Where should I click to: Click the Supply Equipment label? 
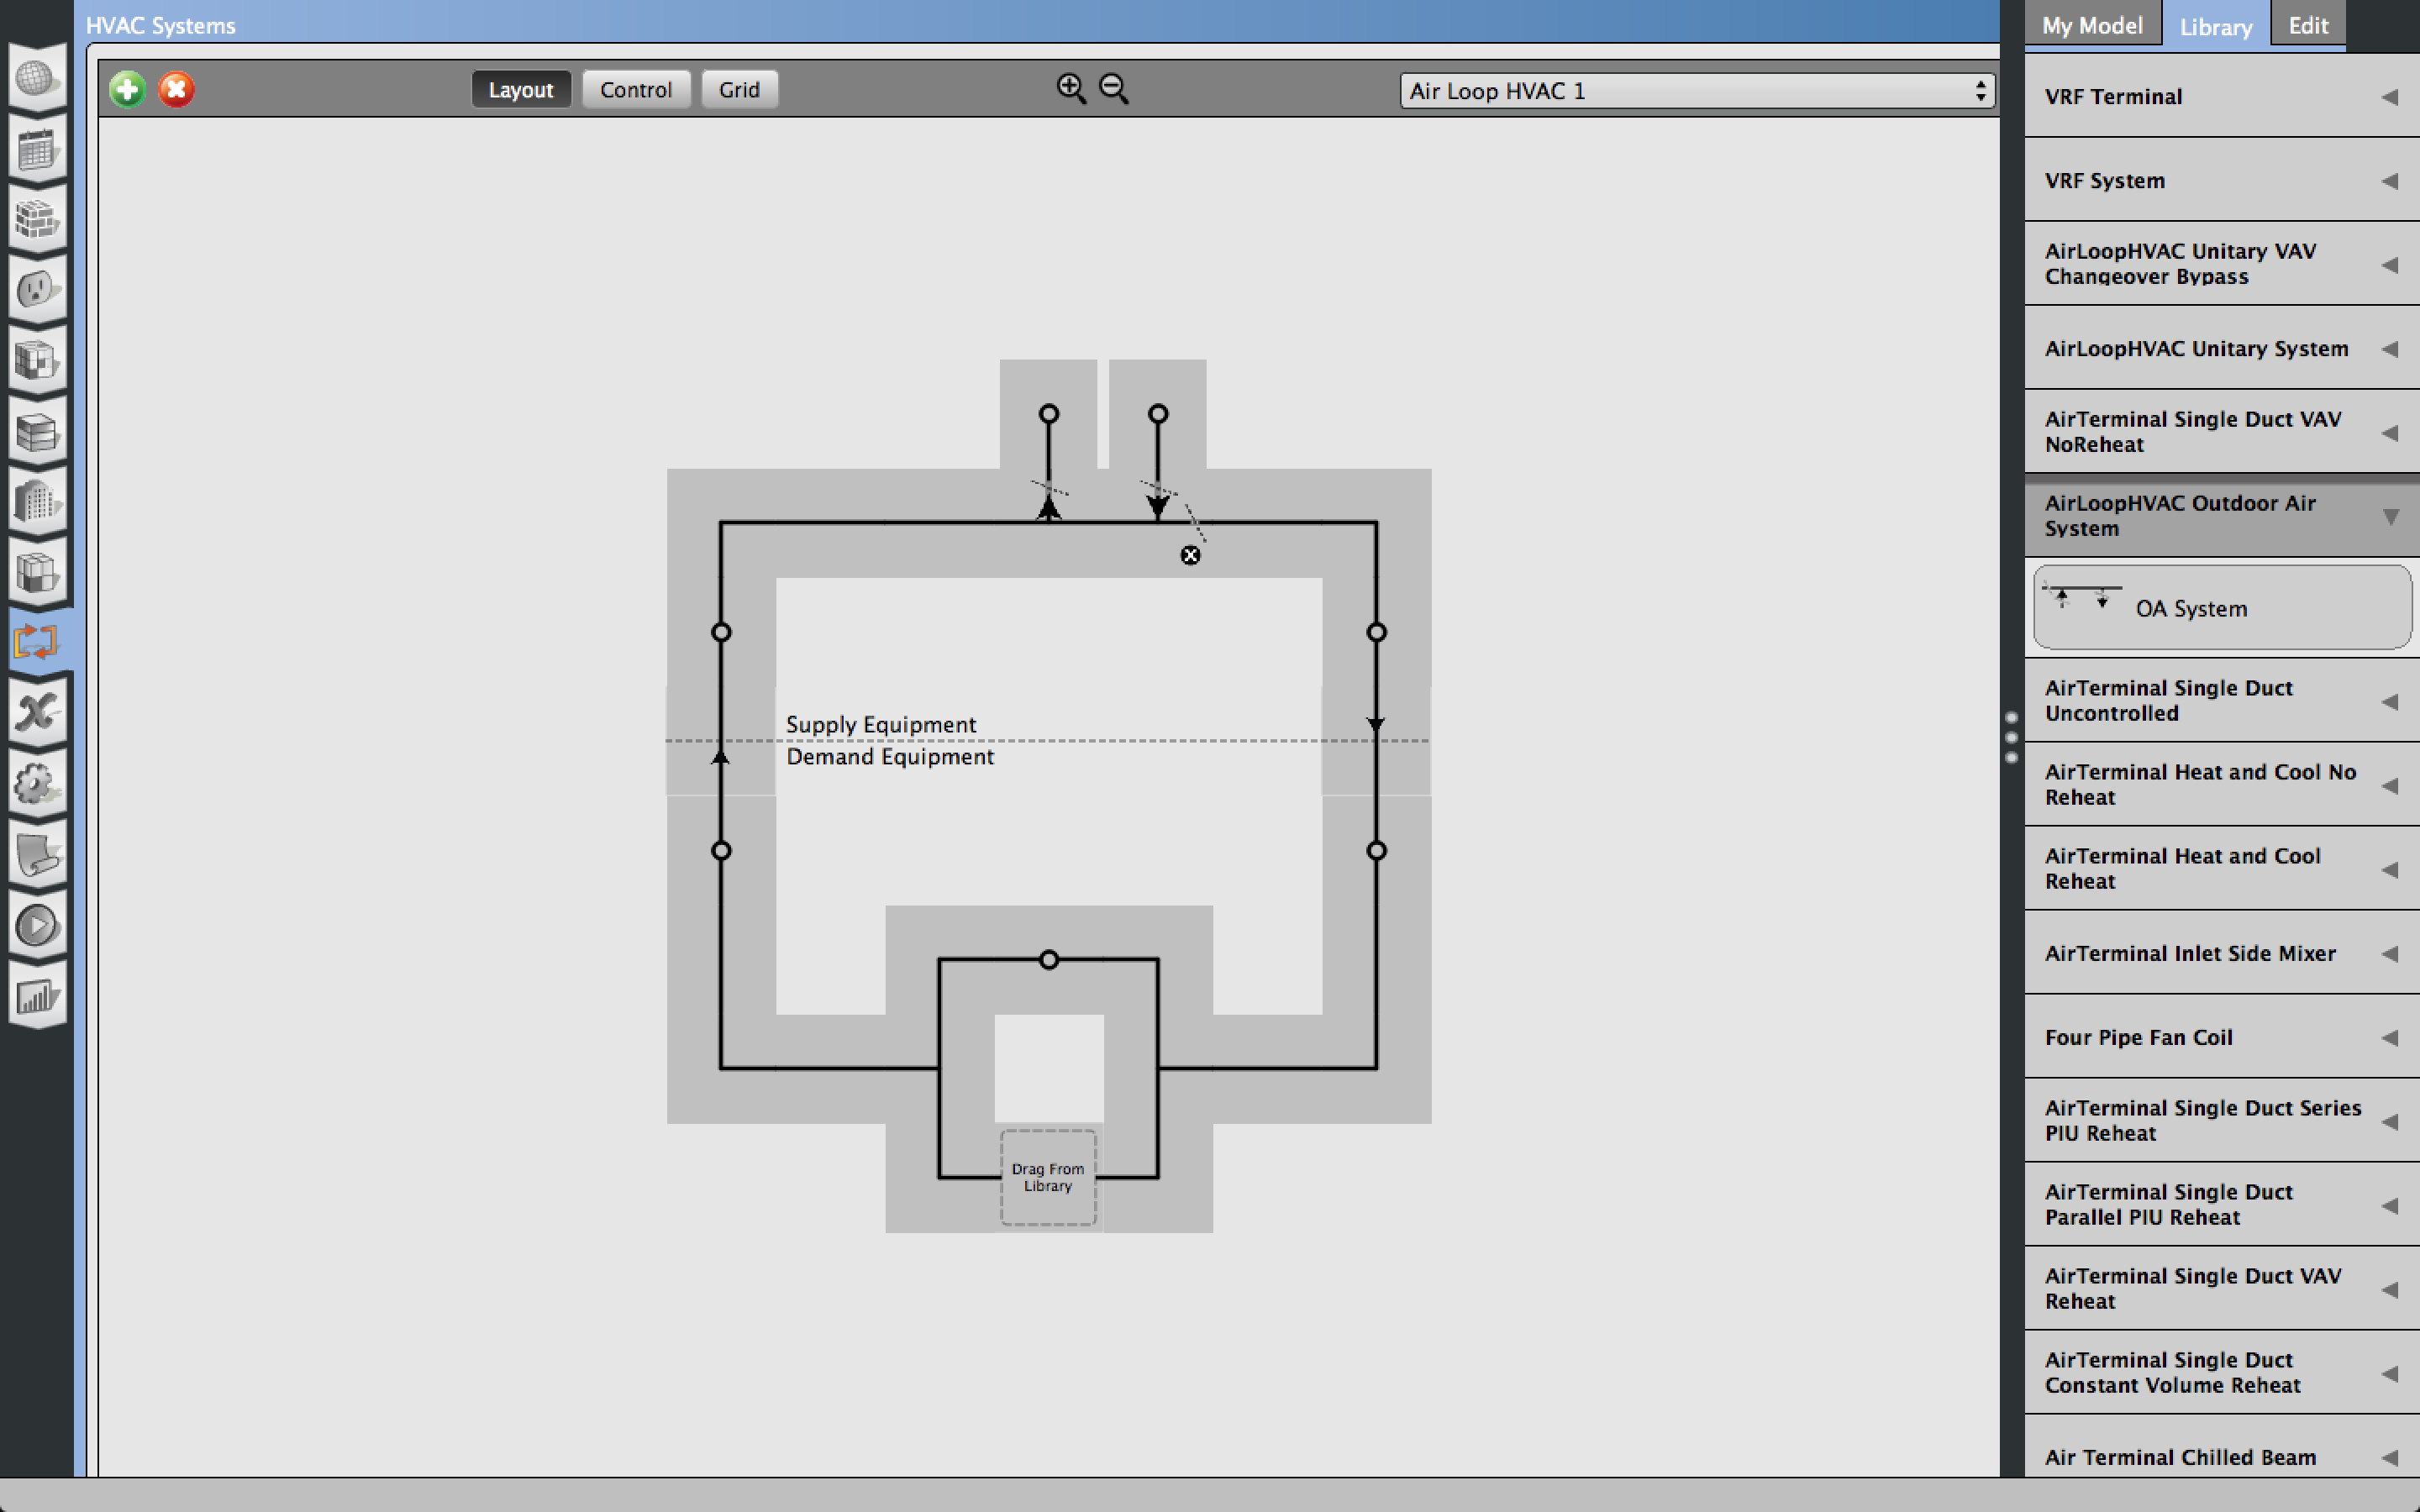(880, 724)
